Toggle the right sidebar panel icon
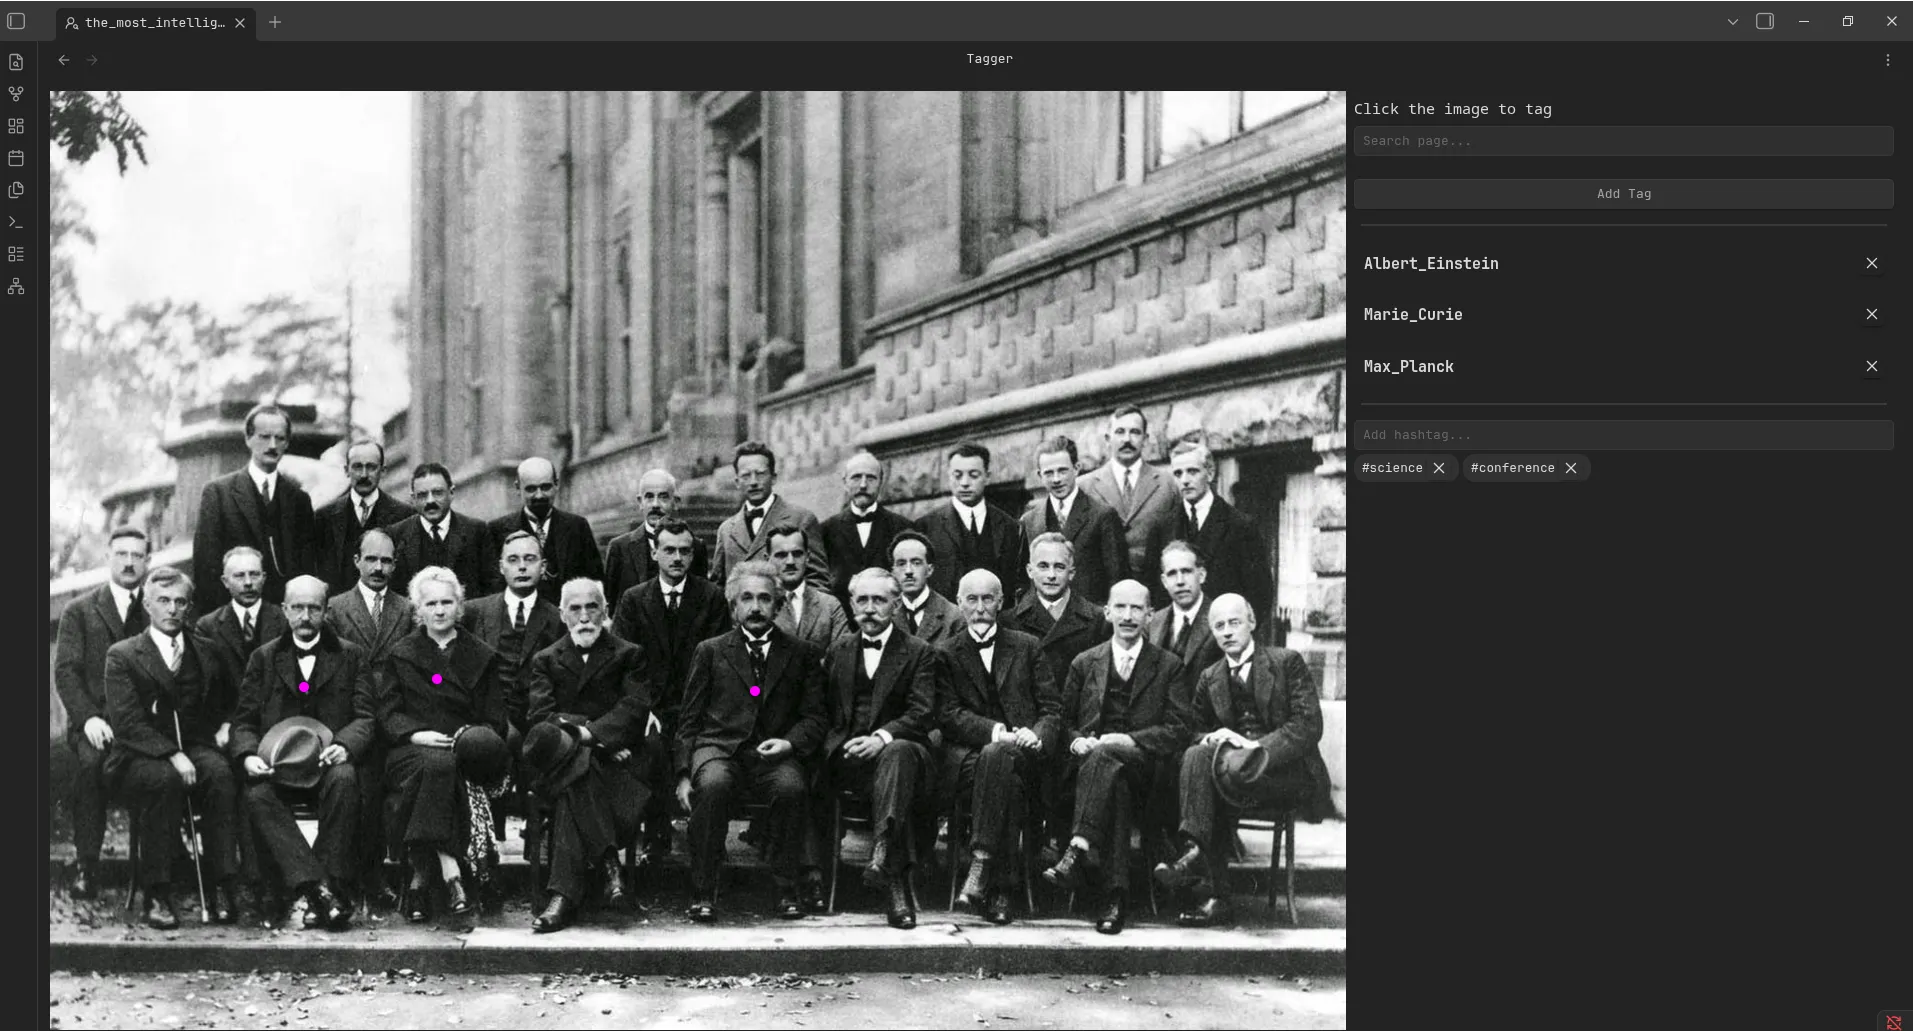 click(1765, 21)
